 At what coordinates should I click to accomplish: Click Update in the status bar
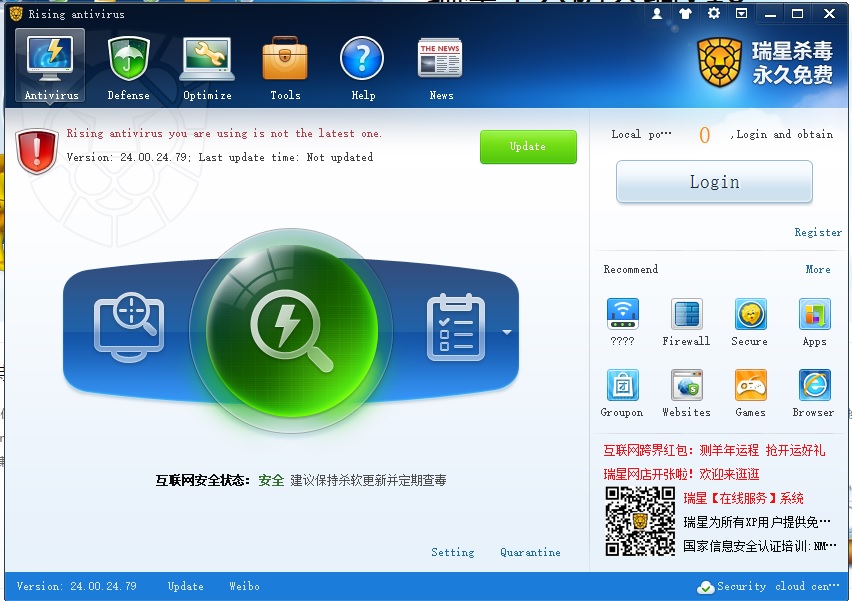point(186,586)
